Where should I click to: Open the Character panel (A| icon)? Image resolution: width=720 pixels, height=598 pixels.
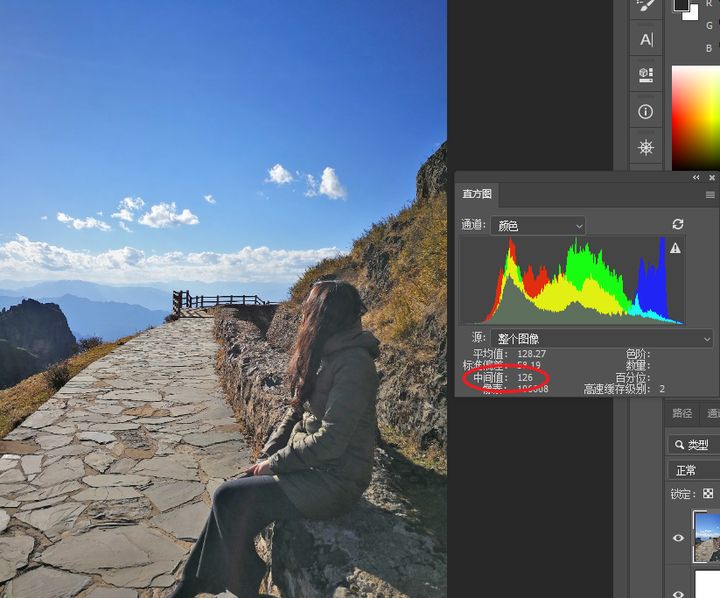646,40
